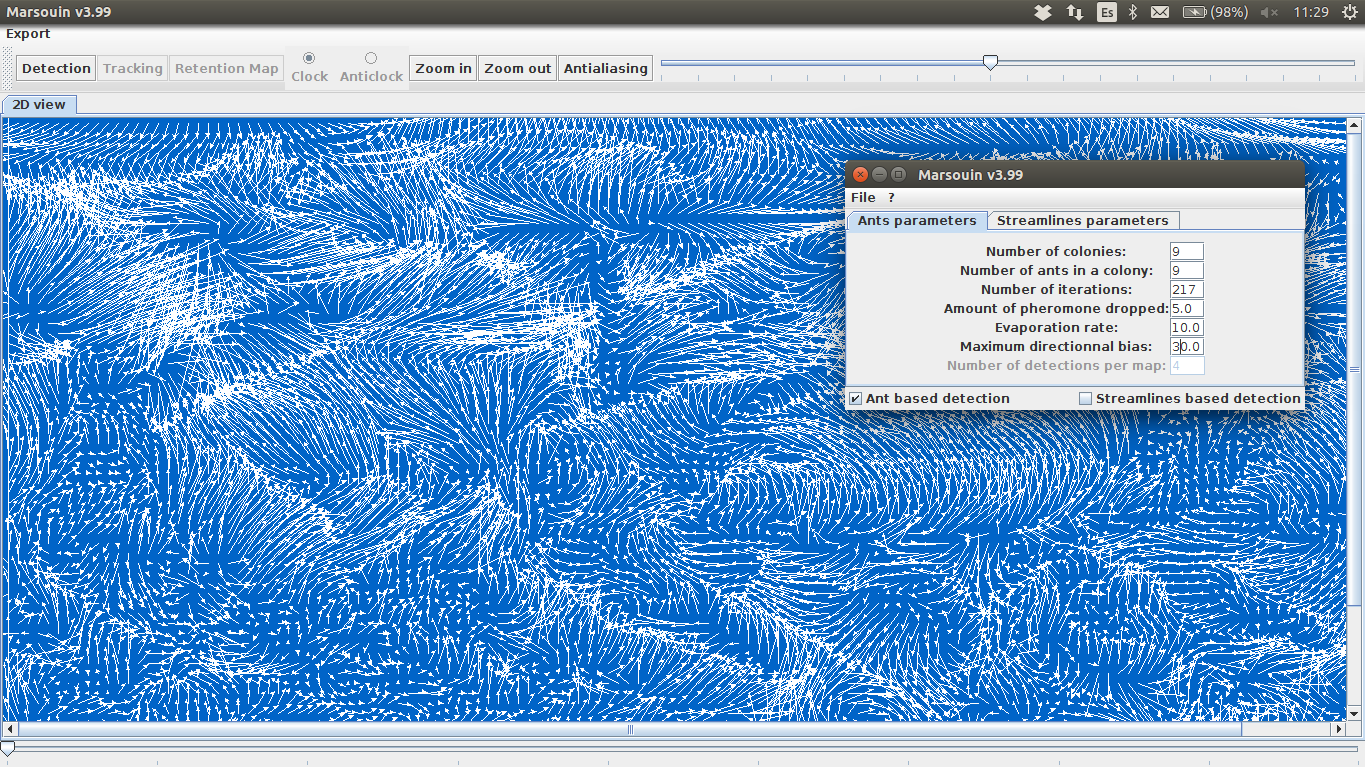The width and height of the screenshot is (1365, 767).
Task: Click the top toolbar slider handle
Action: pos(990,62)
